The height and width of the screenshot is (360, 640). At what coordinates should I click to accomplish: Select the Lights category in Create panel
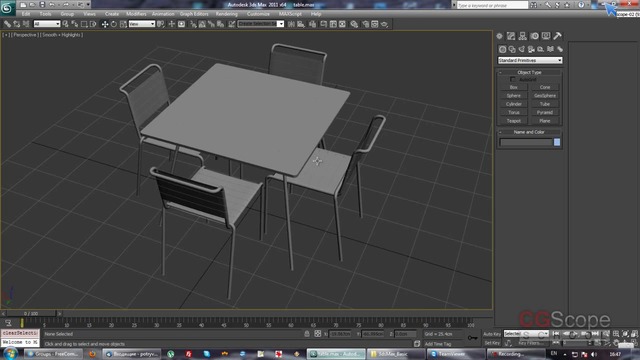coord(522,49)
